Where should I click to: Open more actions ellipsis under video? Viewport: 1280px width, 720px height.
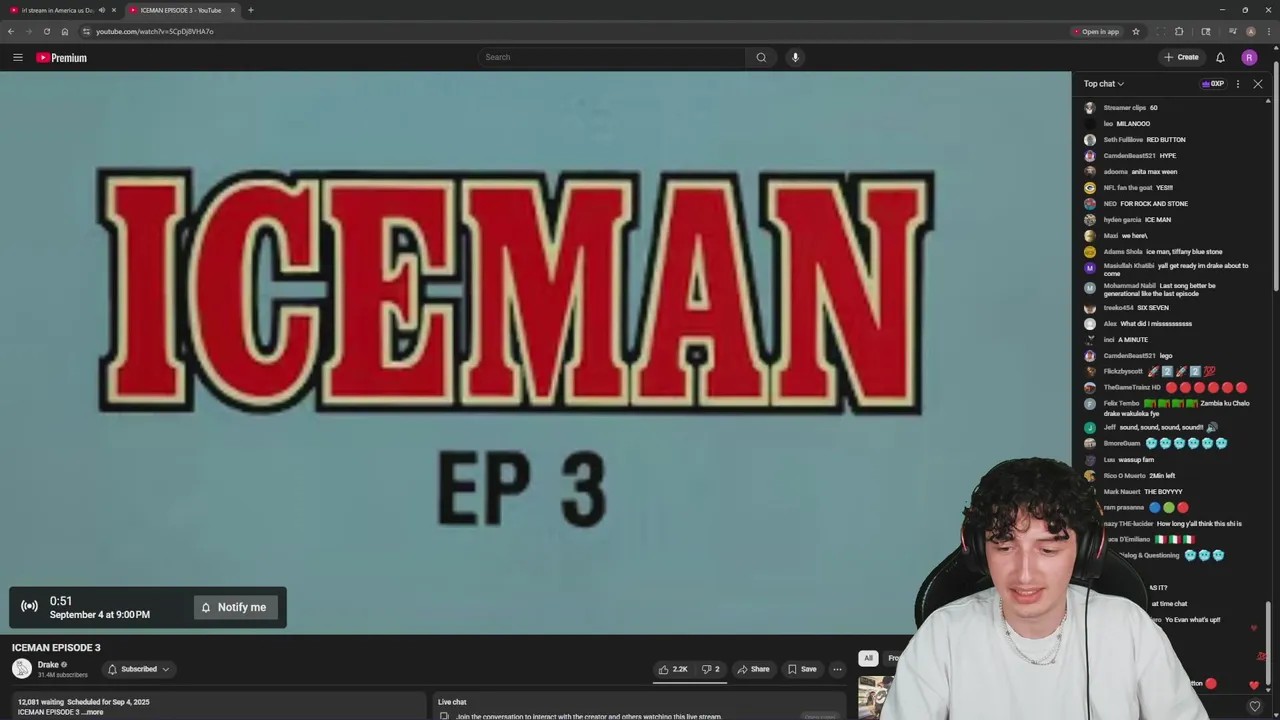tap(837, 669)
